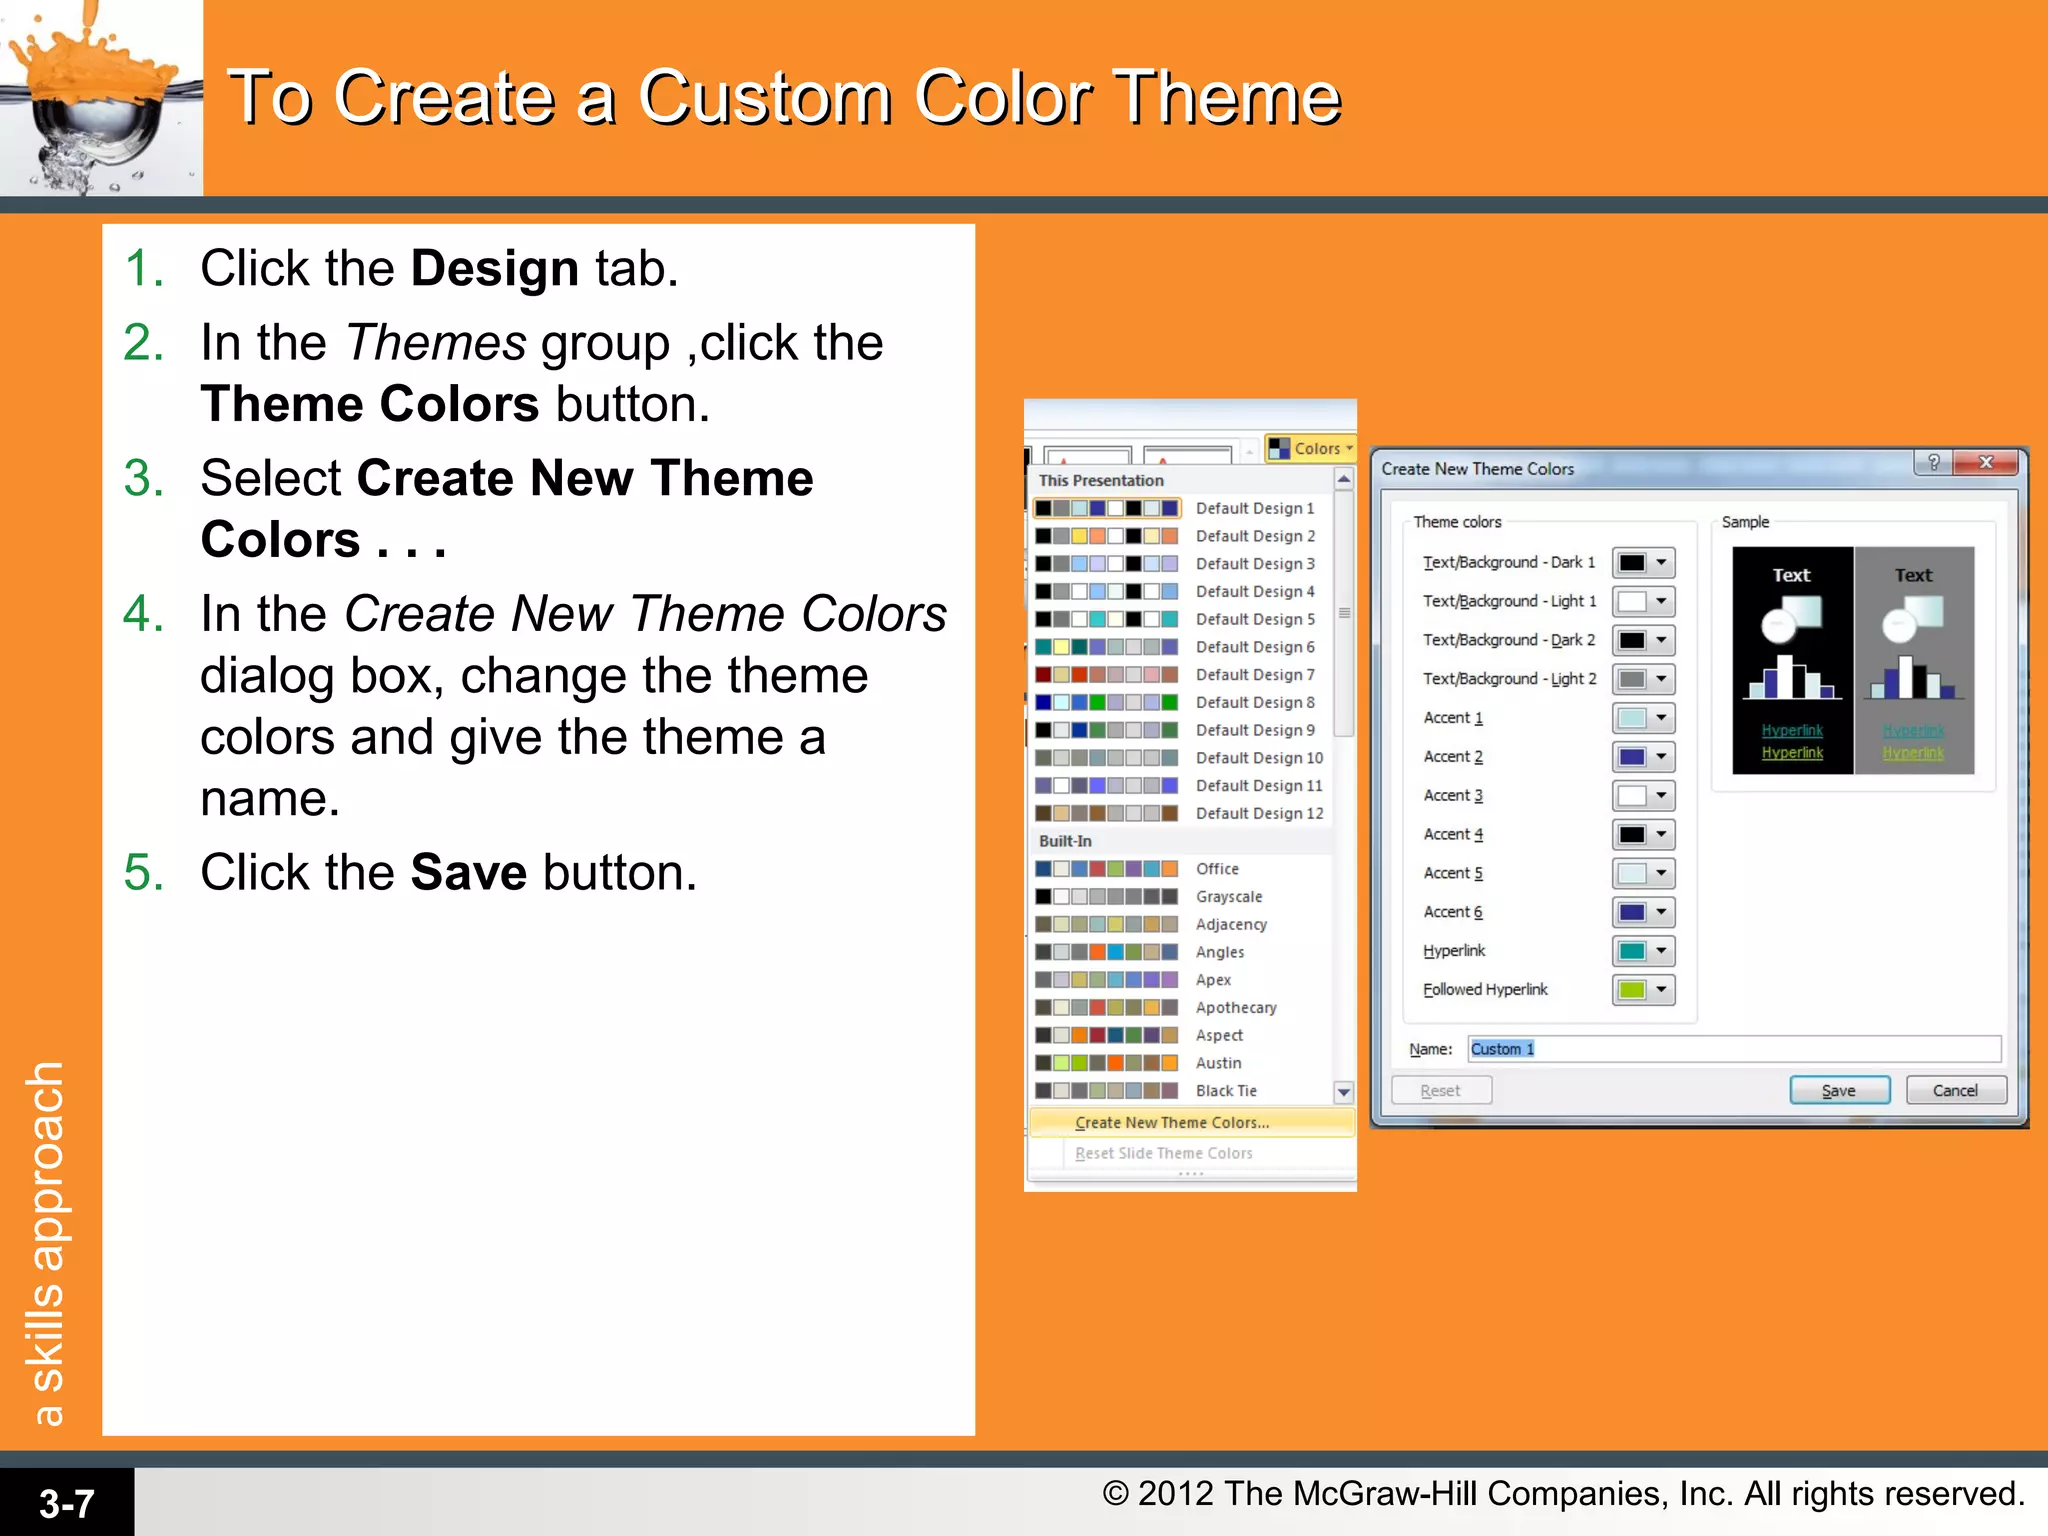The image size is (2048, 1536).
Task: Select Default Design 1 color set
Action: point(1254,508)
